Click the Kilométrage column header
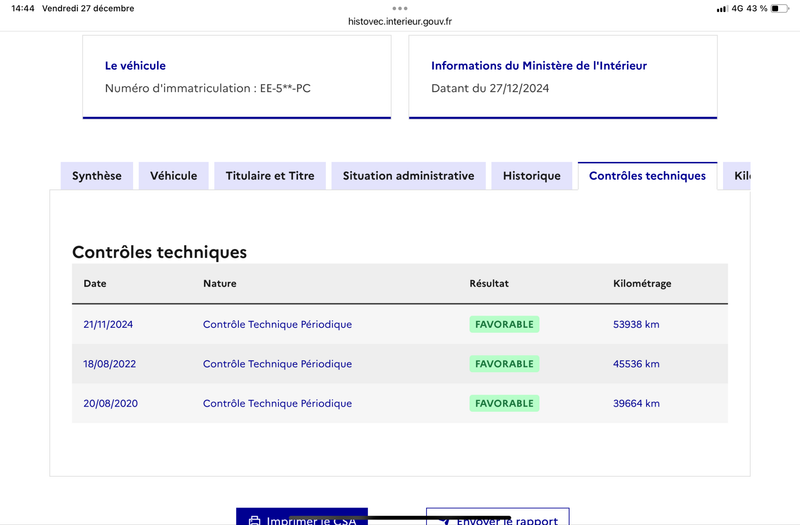This screenshot has width=800, height=525. [642, 284]
